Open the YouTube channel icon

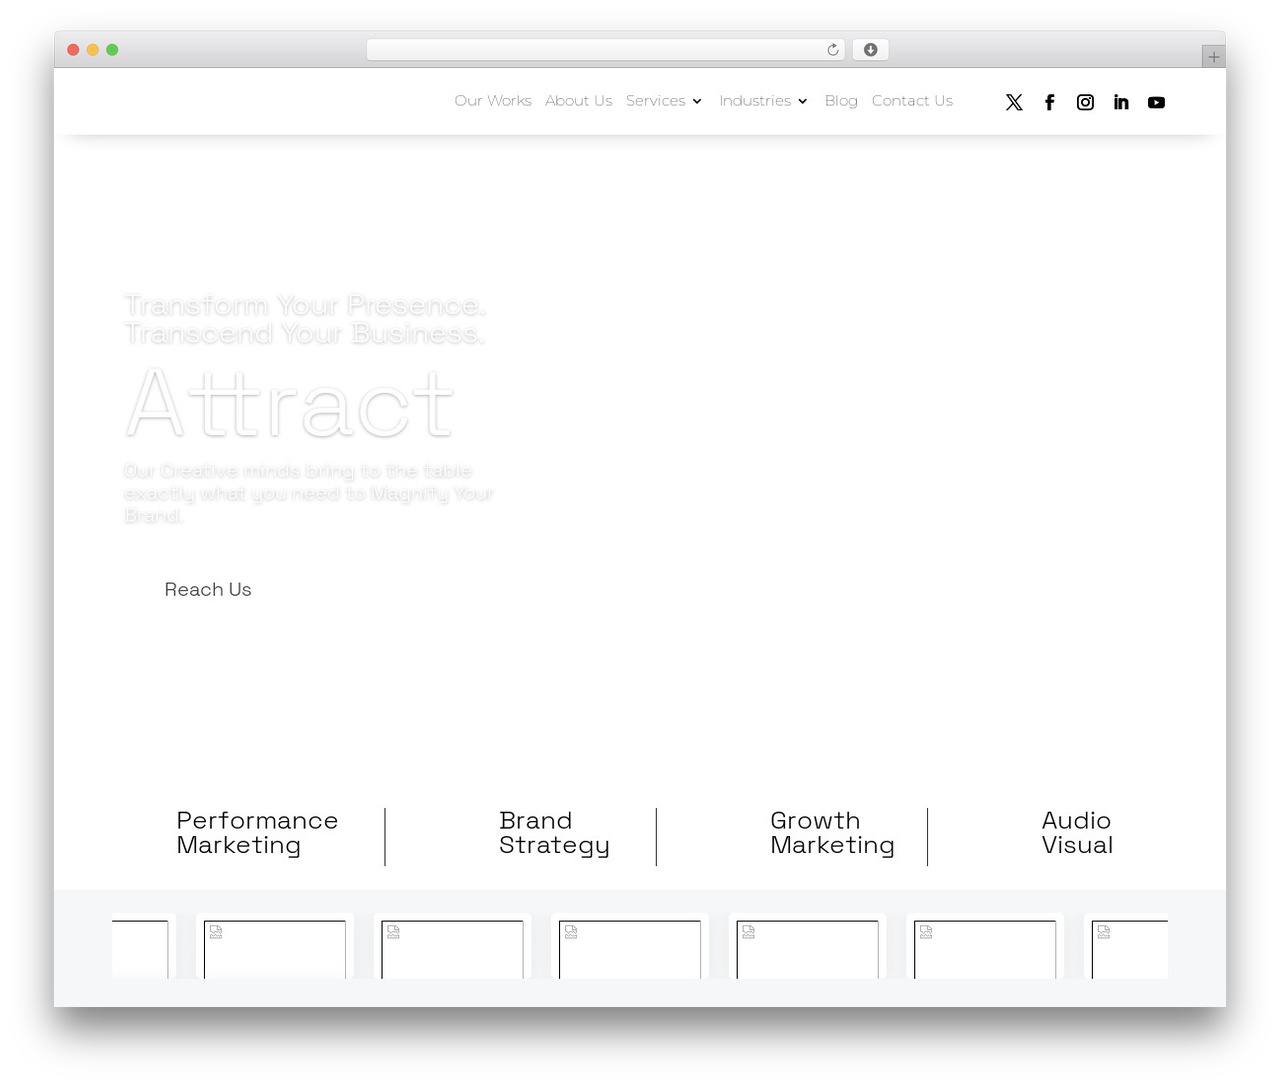[1157, 102]
